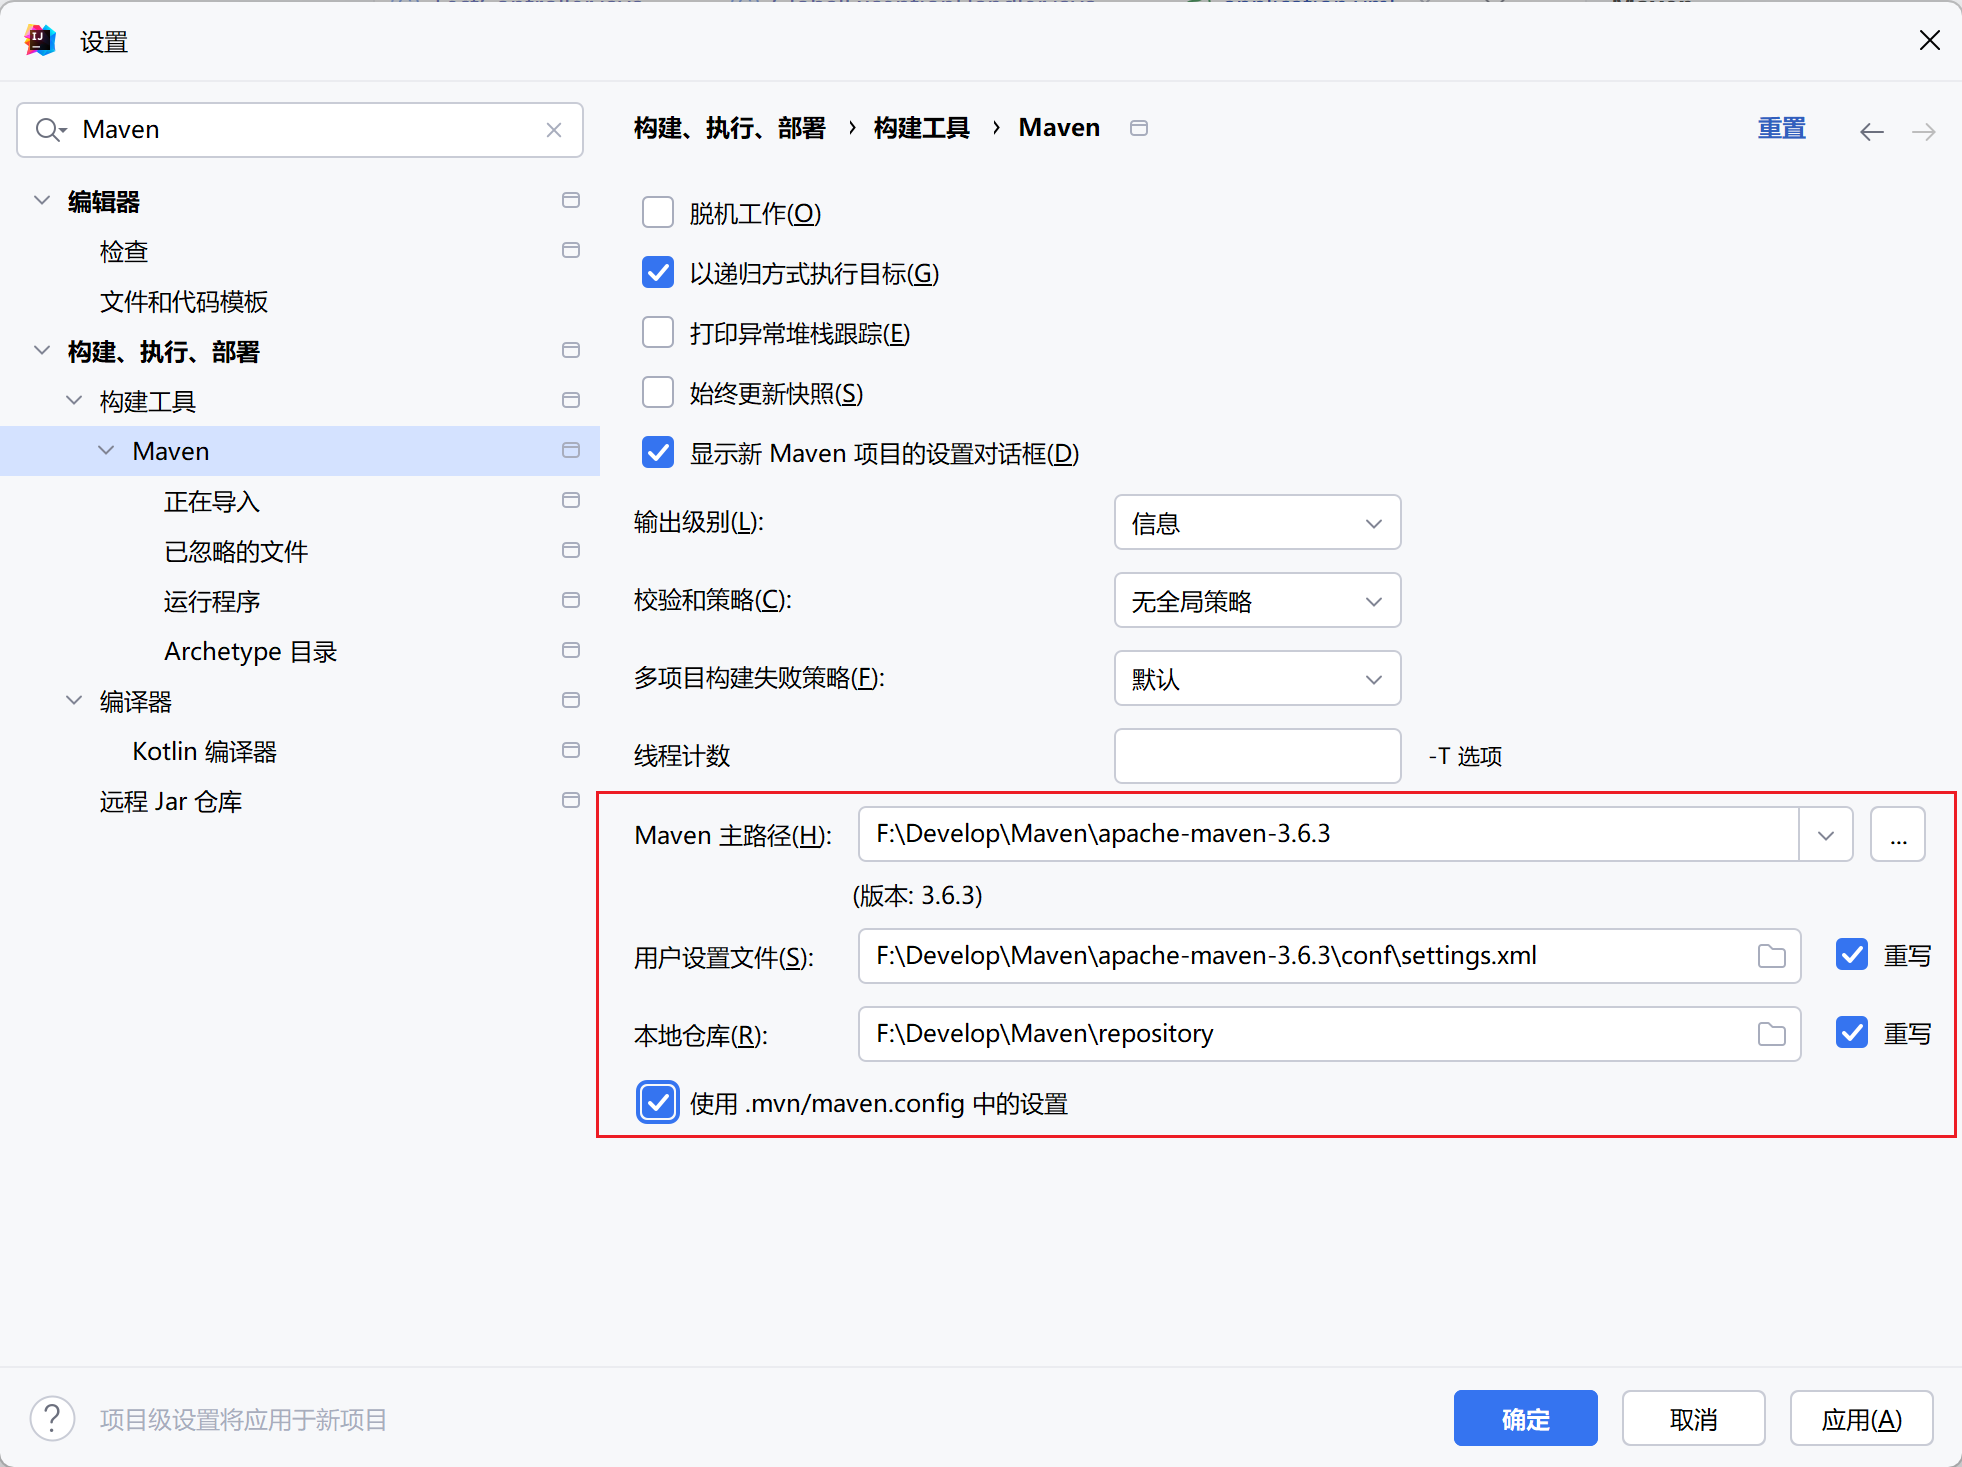Click the project-level icon beside 构建工具 tree row
This screenshot has width=1962, height=1467.
[x=571, y=400]
